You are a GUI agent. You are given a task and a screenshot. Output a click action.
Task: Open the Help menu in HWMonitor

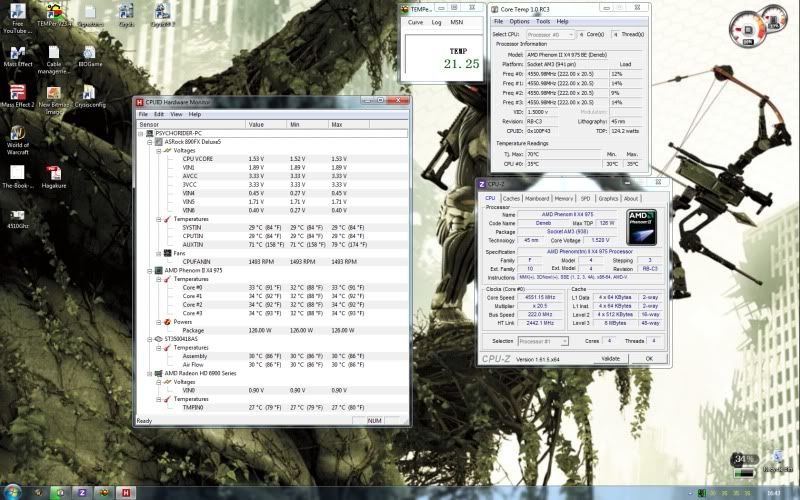coord(195,114)
